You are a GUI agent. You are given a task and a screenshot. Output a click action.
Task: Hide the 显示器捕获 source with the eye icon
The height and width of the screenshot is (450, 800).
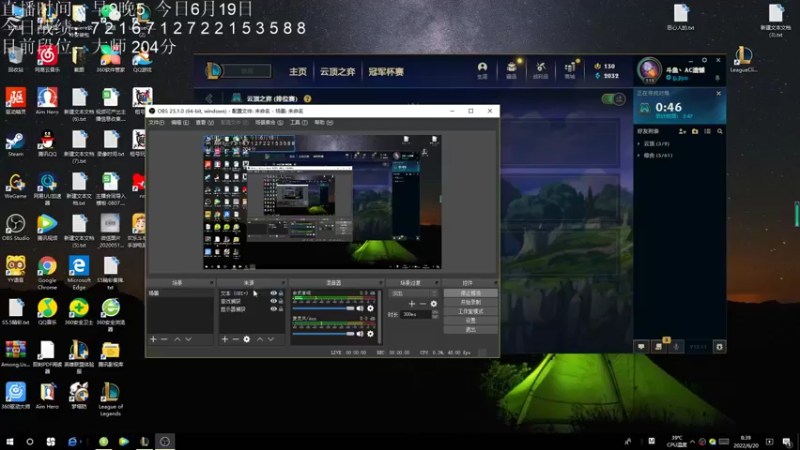(x=273, y=309)
